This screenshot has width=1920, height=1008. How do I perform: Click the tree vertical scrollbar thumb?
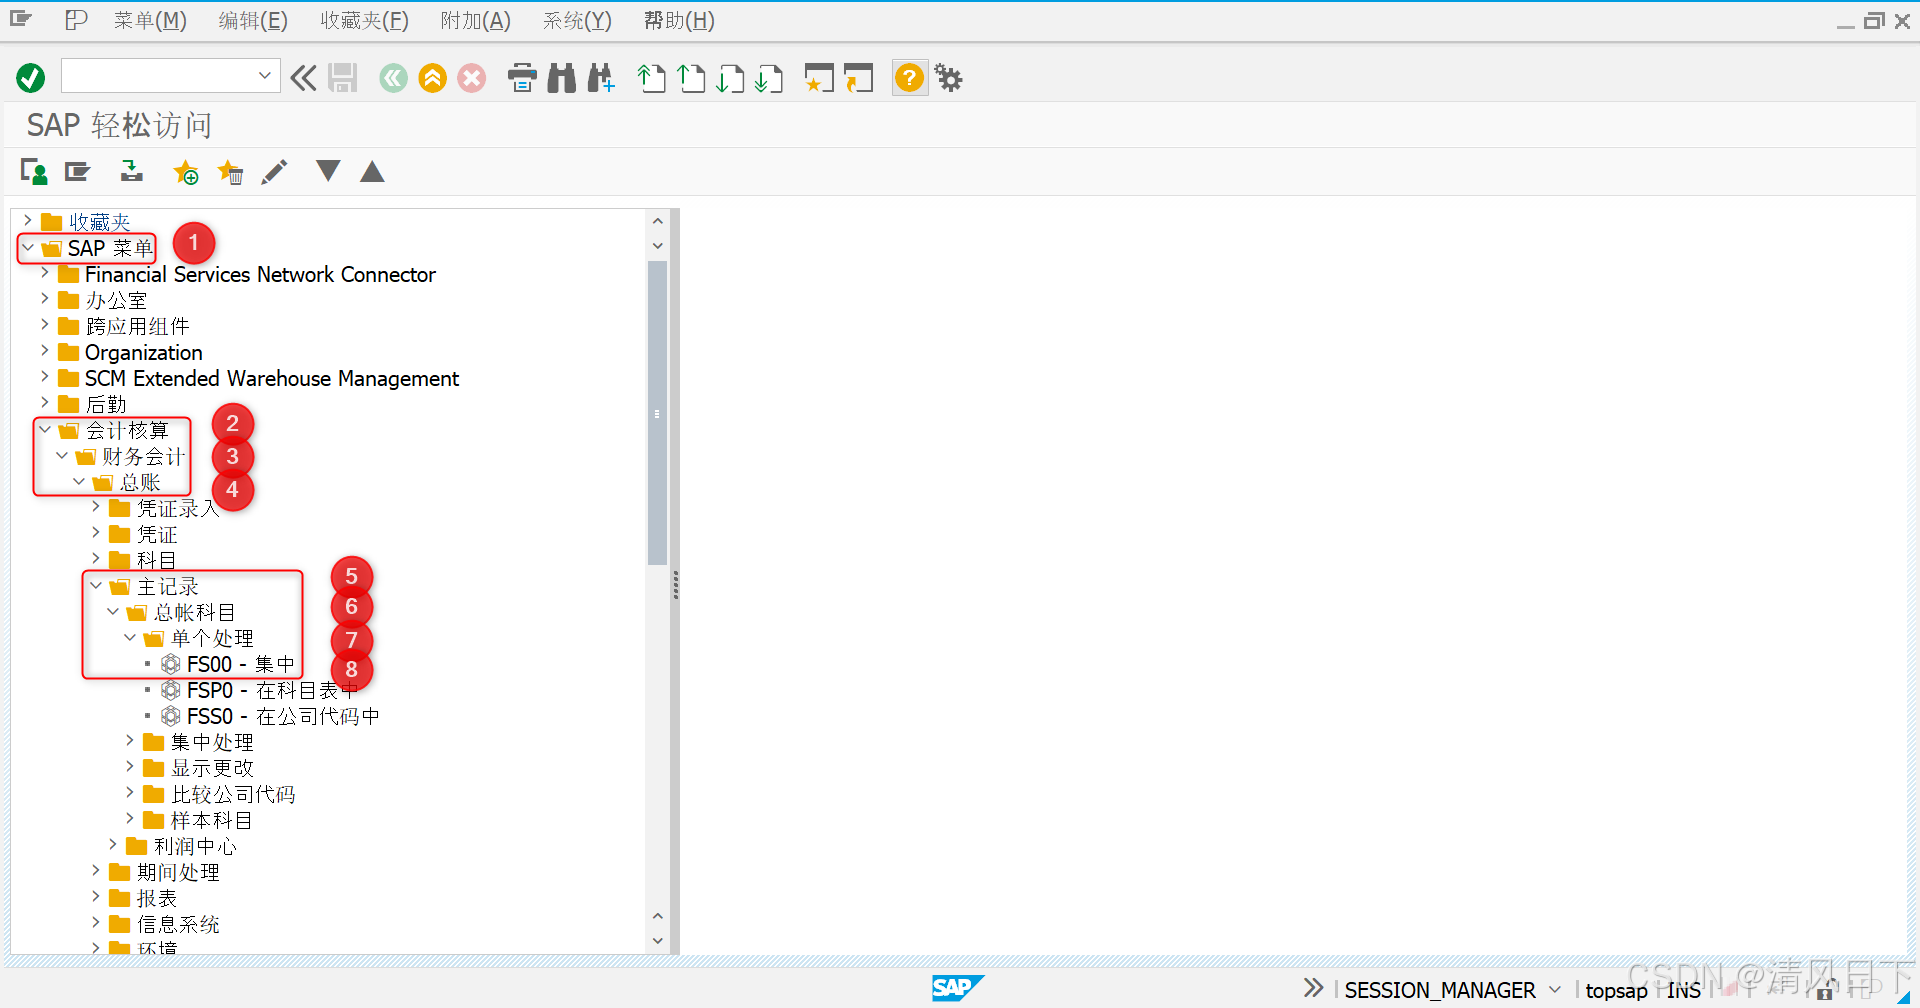[x=657, y=413]
